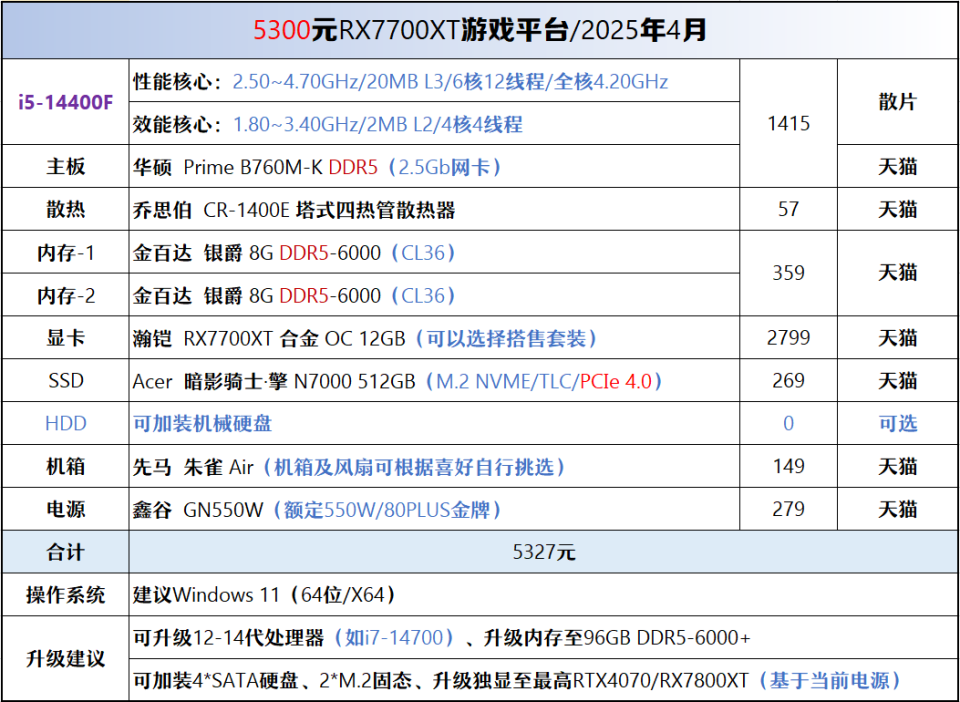Select the graphics card price "2799"
Viewport: 960px width, 702px height.
[789, 338]
